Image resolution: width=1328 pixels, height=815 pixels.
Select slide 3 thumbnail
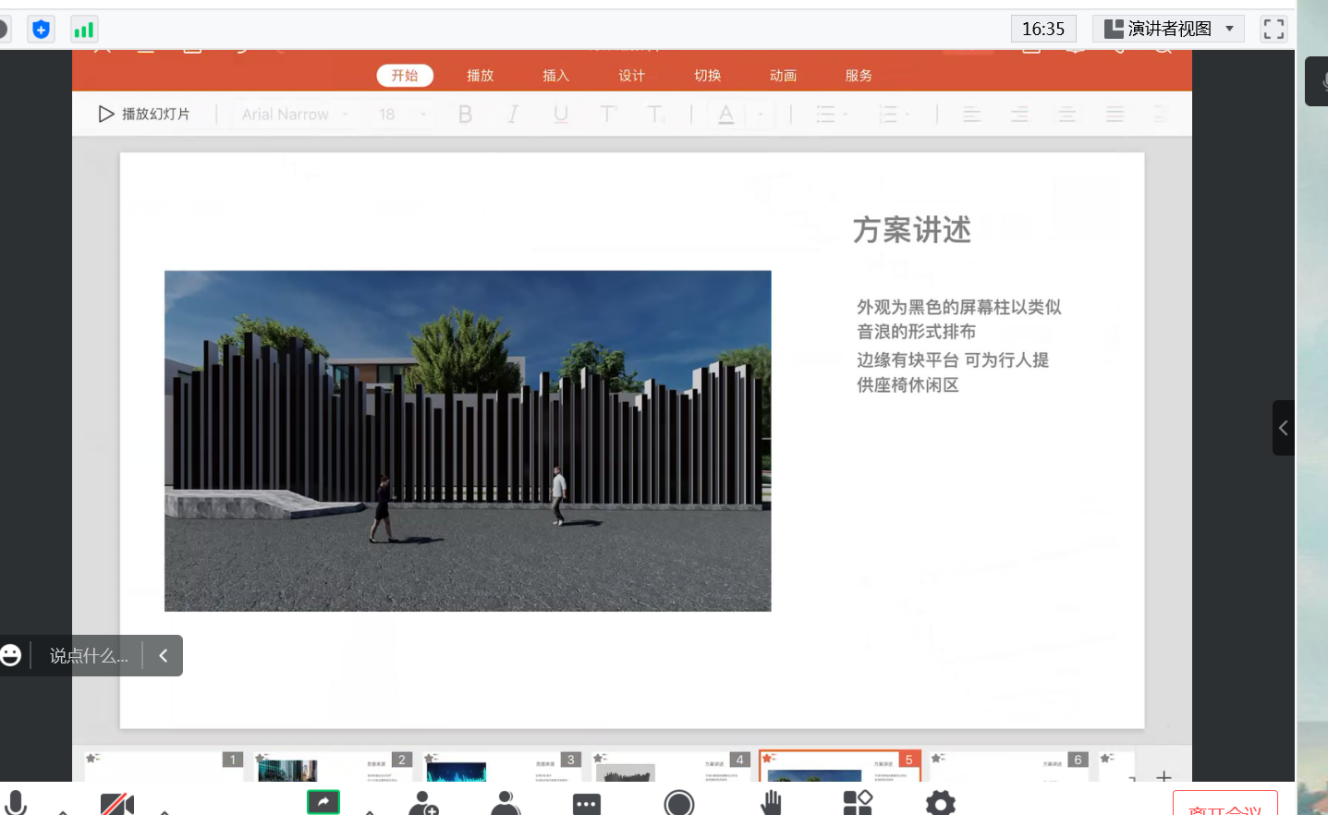pos(502,767)
